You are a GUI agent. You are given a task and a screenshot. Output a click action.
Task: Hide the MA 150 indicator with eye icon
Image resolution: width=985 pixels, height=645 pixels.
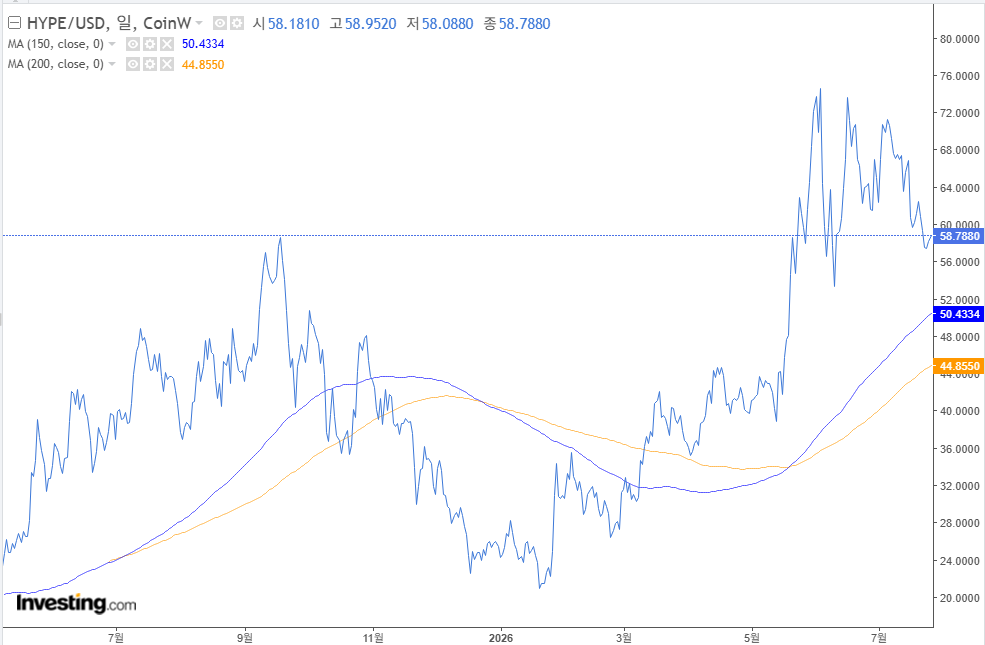point(133,44)
